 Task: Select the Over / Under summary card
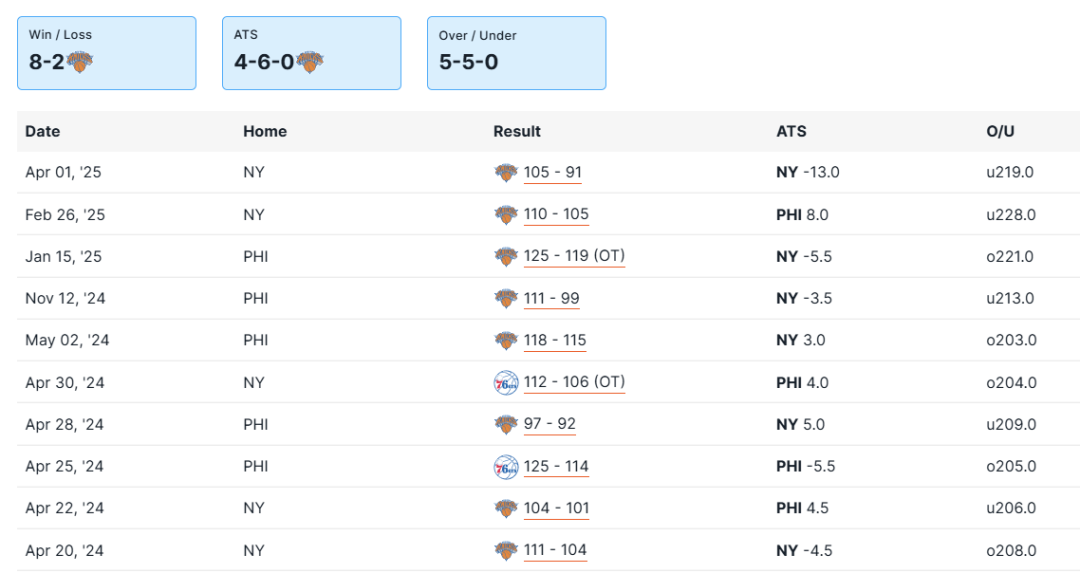coord(516,53)
